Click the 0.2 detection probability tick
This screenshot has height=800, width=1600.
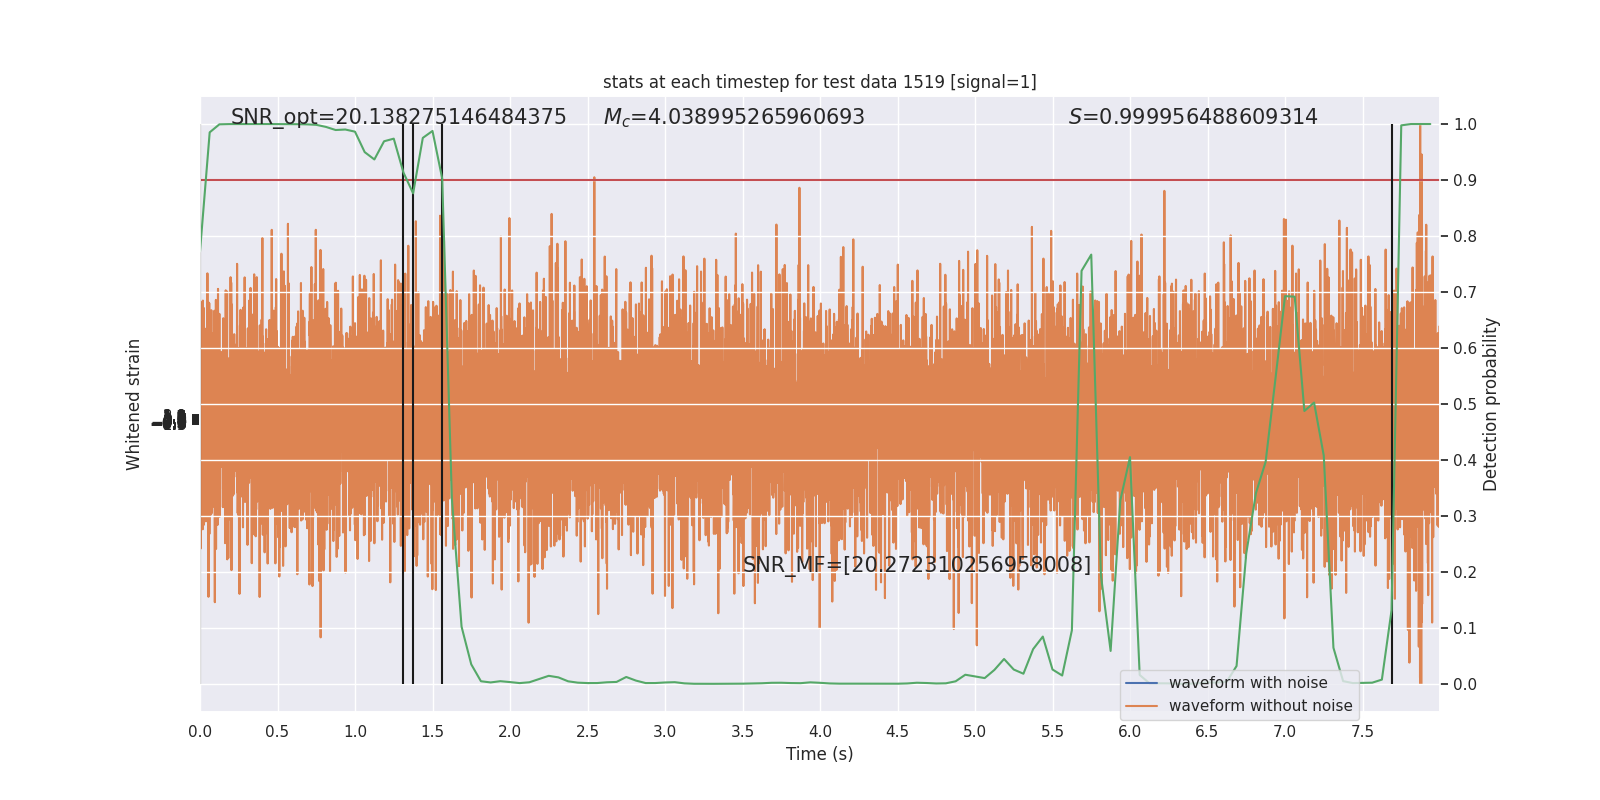[x=1465, y=573]
